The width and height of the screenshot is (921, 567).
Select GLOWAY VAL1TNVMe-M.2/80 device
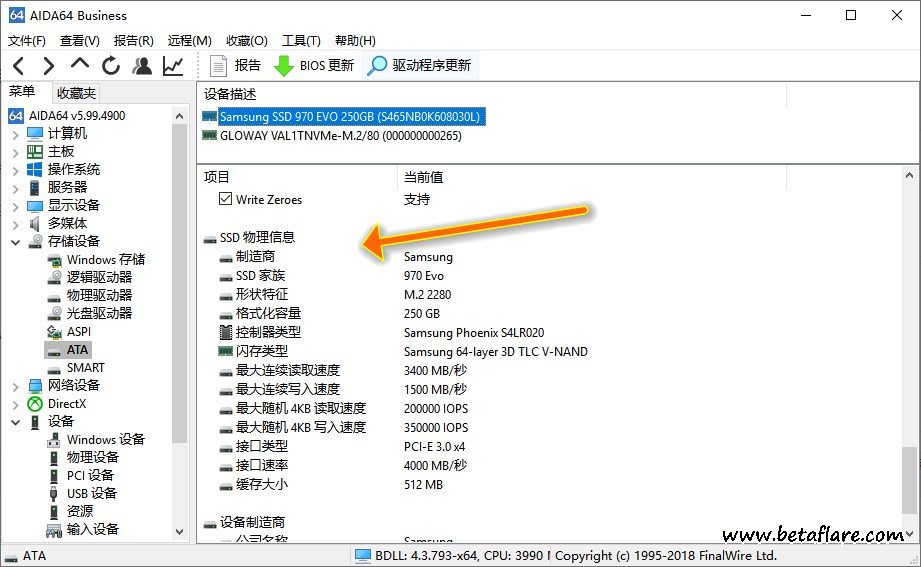[x=340, y=136]
